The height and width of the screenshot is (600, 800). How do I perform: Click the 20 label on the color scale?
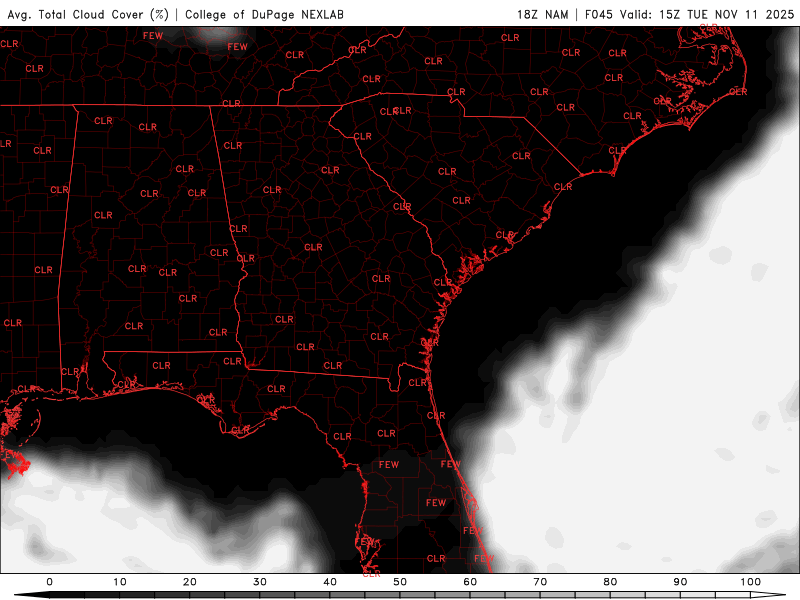(x=190, y=582)
